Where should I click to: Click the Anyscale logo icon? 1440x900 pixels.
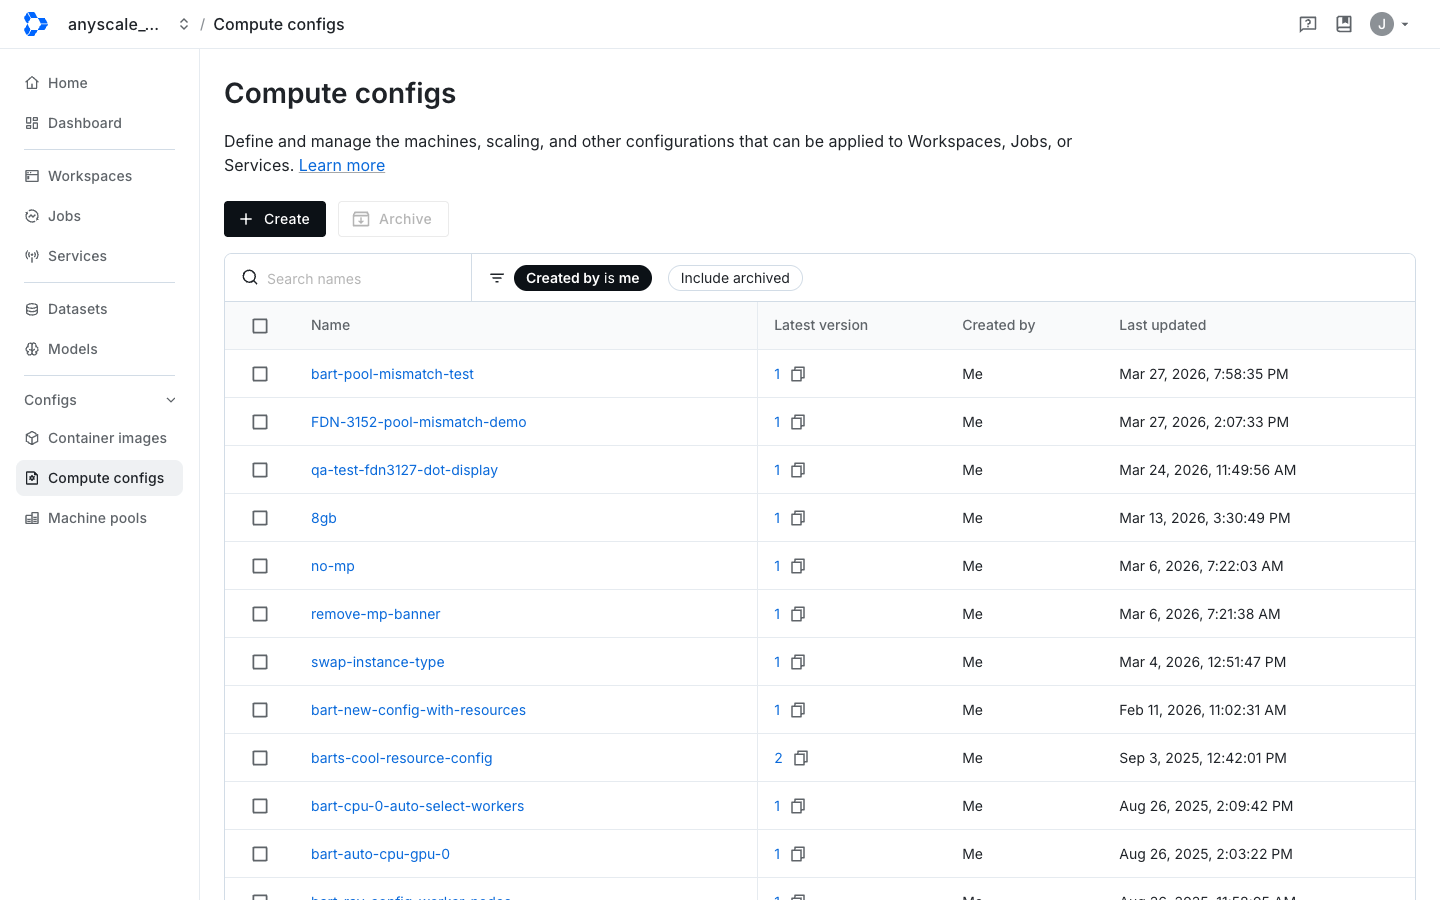point(35,24)
